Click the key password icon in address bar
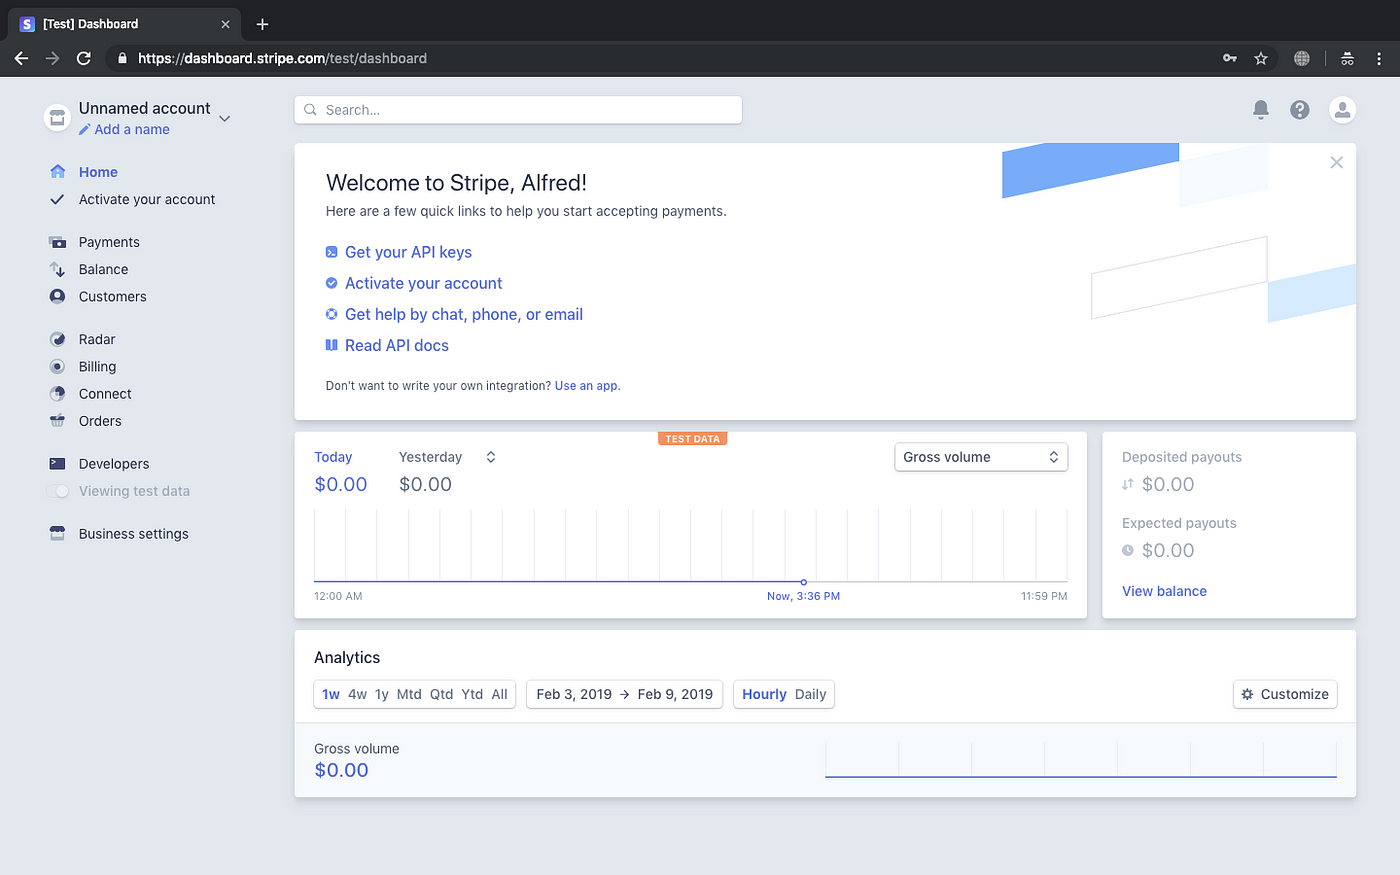This screenshot has height=875, width=1400. click(x=1230, y=58)
